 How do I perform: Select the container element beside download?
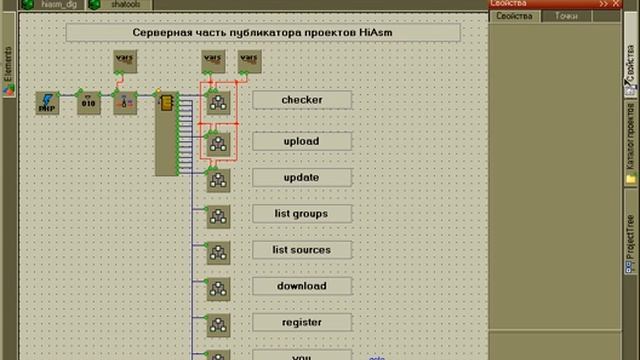[x=218, y=289]
